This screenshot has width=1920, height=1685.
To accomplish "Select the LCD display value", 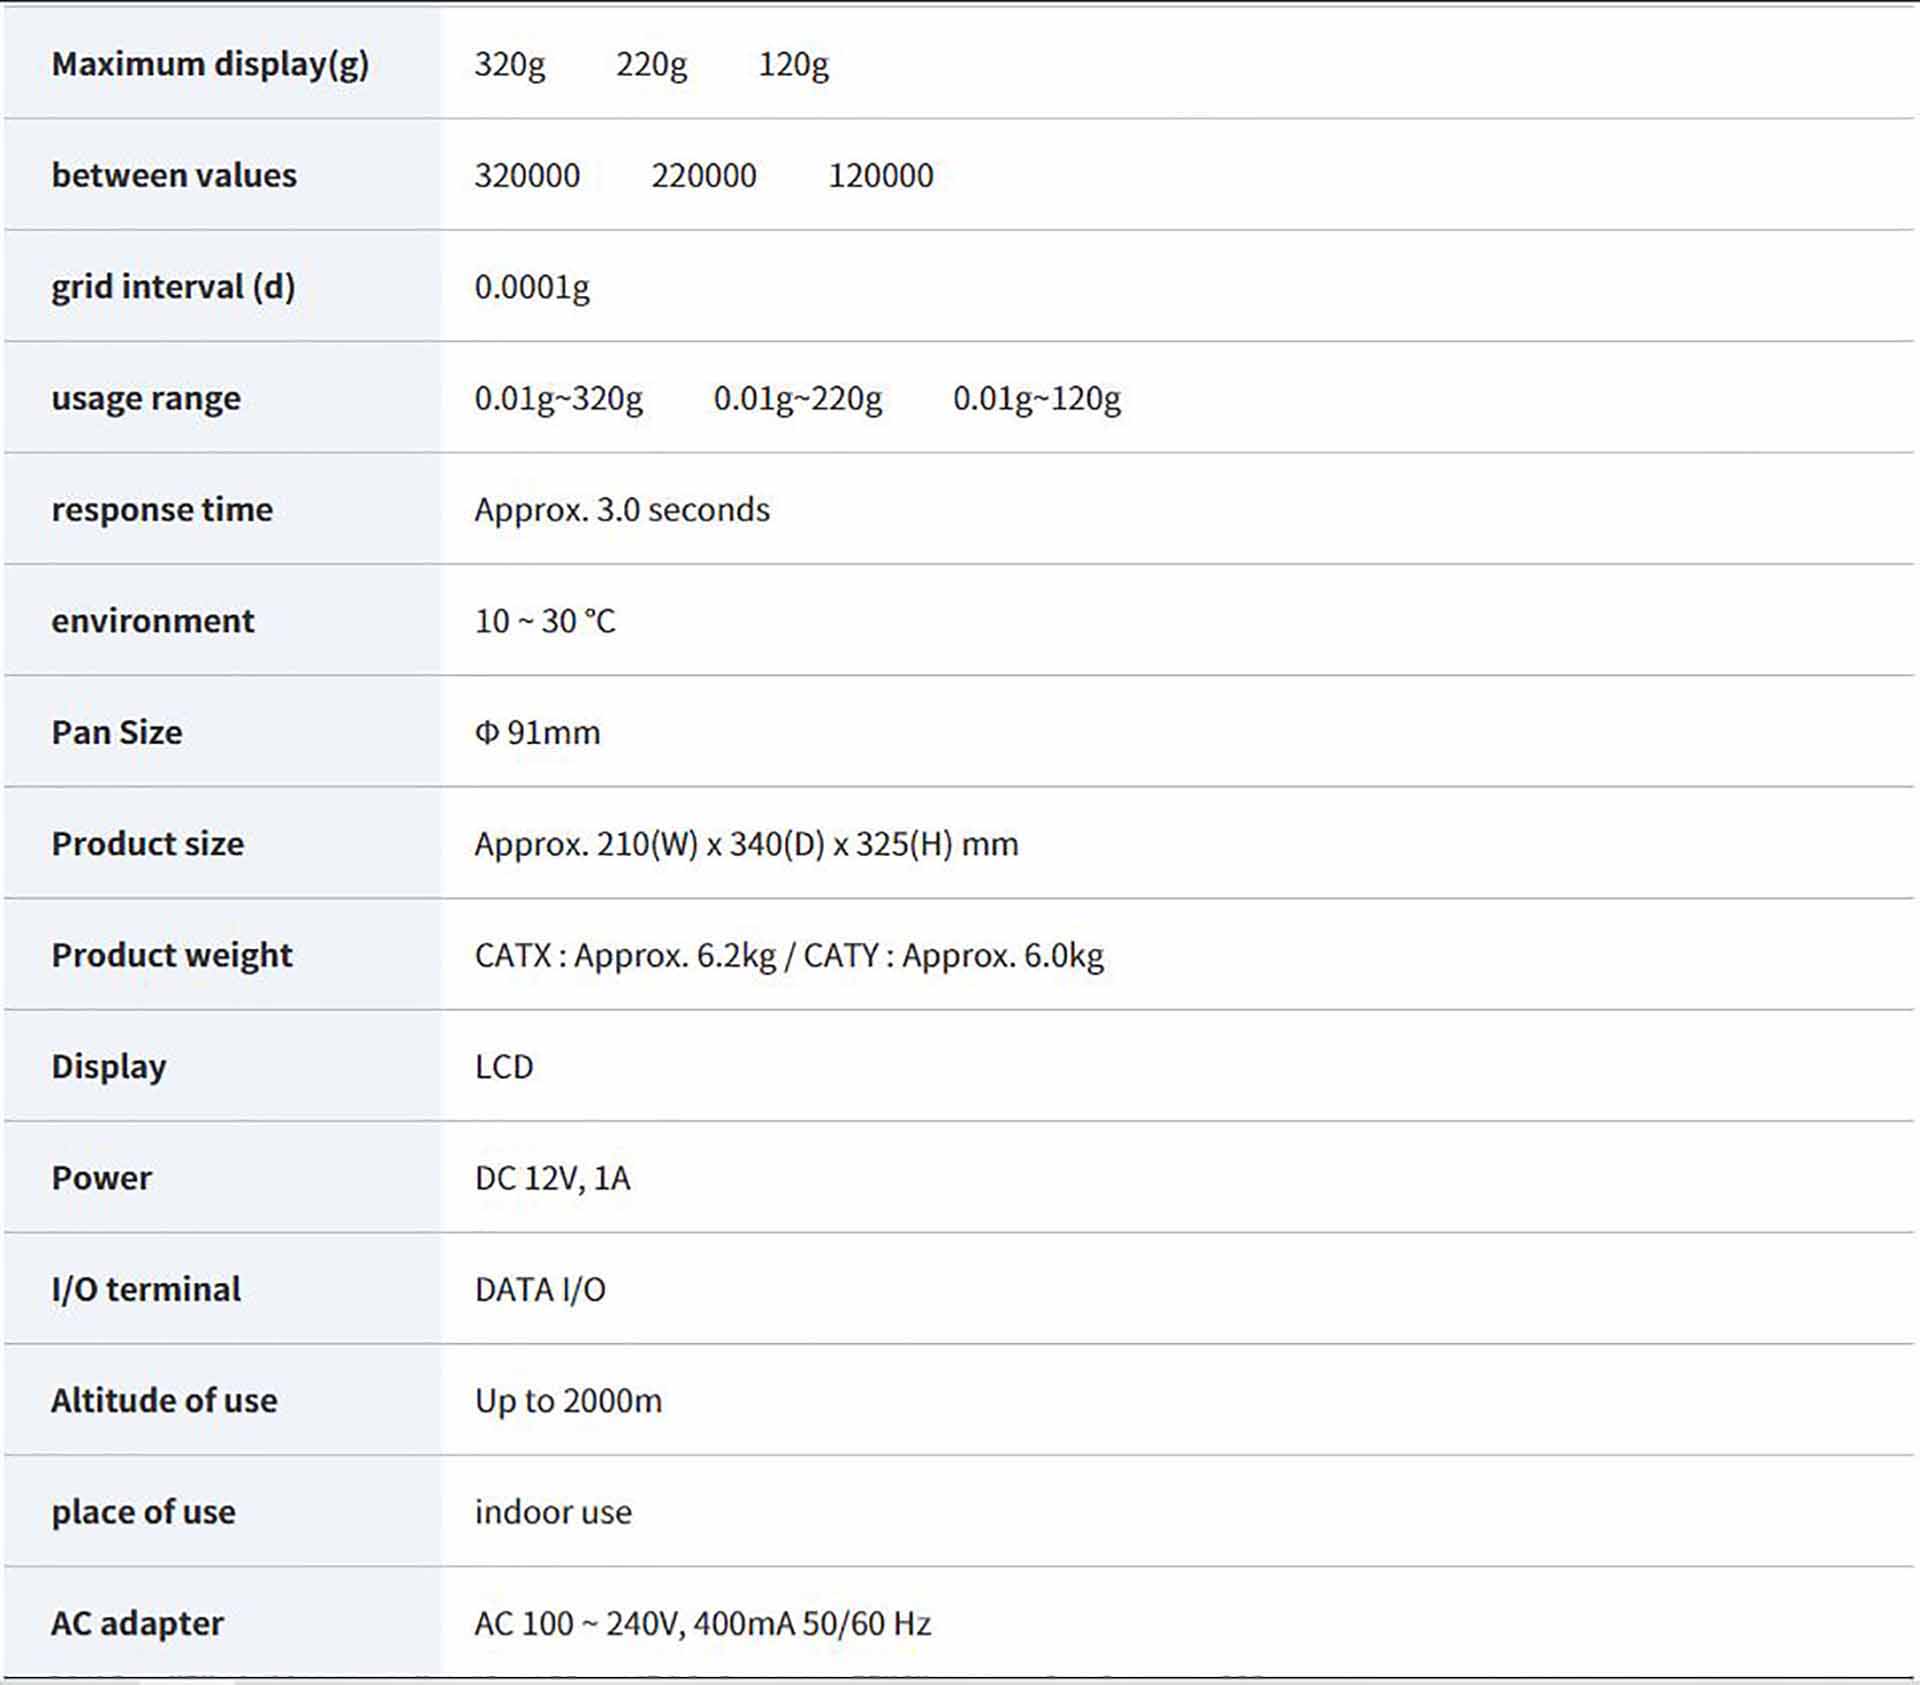I will 504,1067.
